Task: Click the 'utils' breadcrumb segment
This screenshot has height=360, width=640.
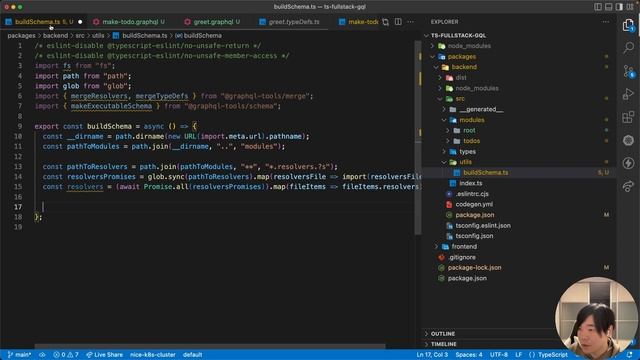Action: [98, 36]
